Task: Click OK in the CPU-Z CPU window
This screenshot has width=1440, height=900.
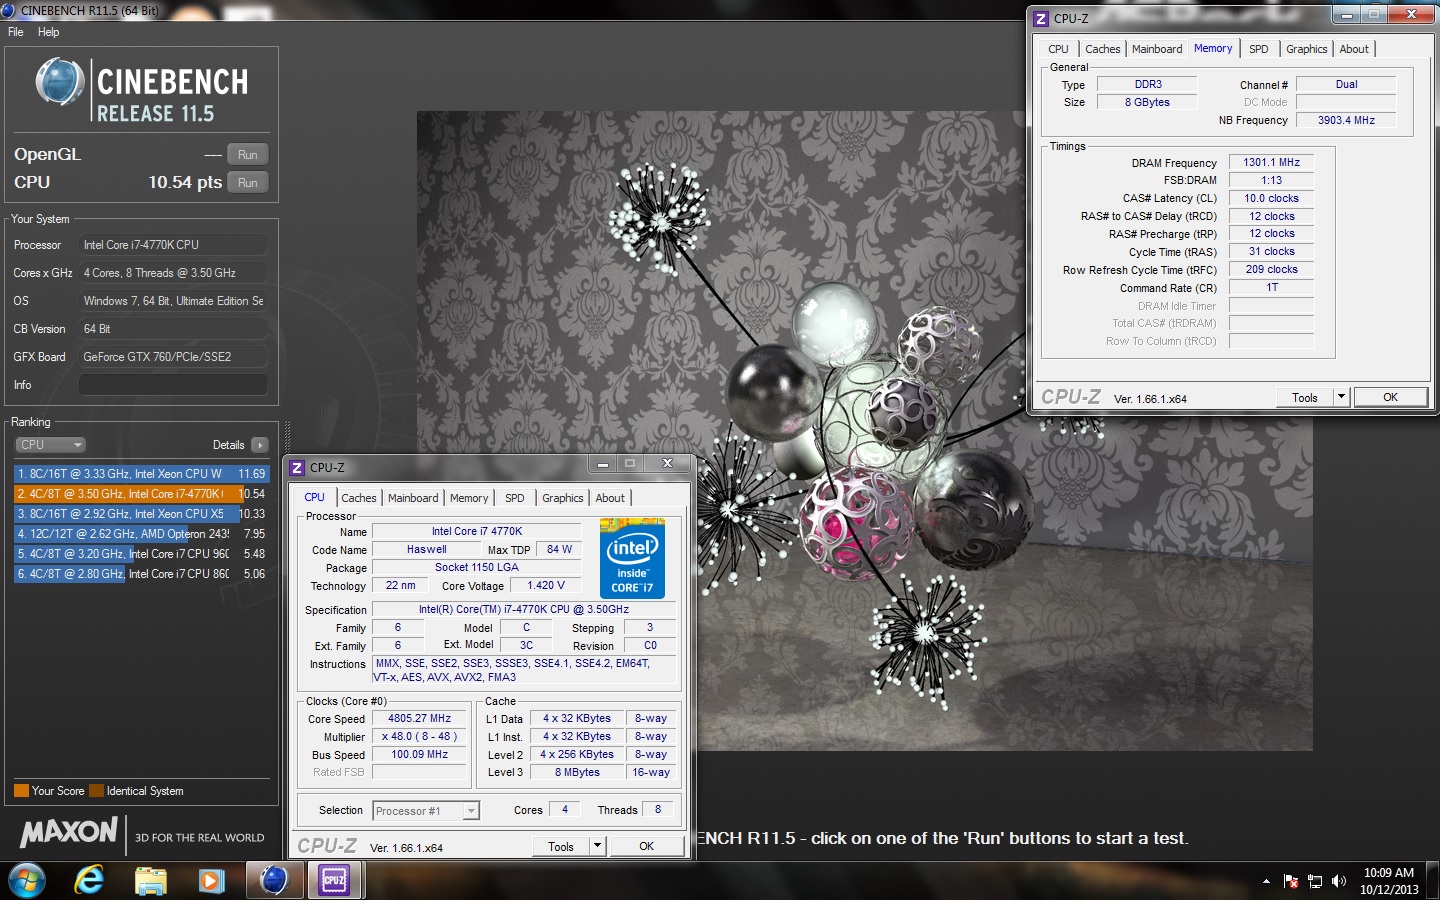Action: tap(646, 846)
